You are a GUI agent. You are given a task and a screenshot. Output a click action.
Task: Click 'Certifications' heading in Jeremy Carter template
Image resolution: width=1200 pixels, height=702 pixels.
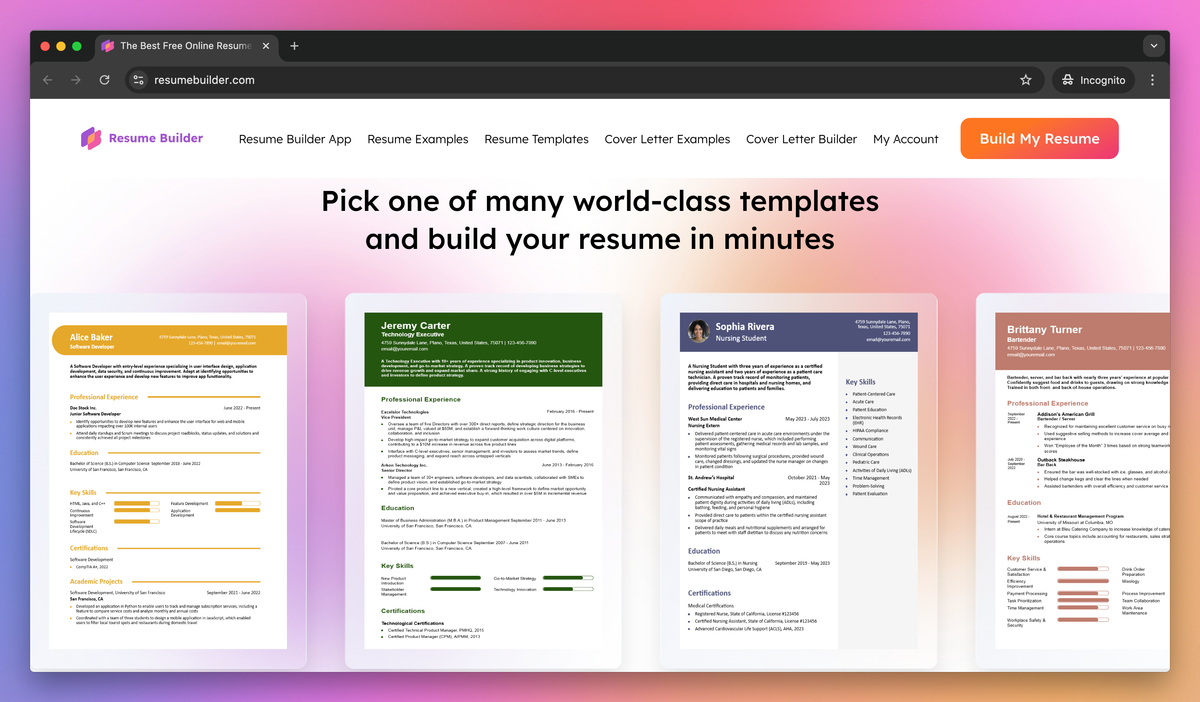pyautogui.click(x=403, y=610)
